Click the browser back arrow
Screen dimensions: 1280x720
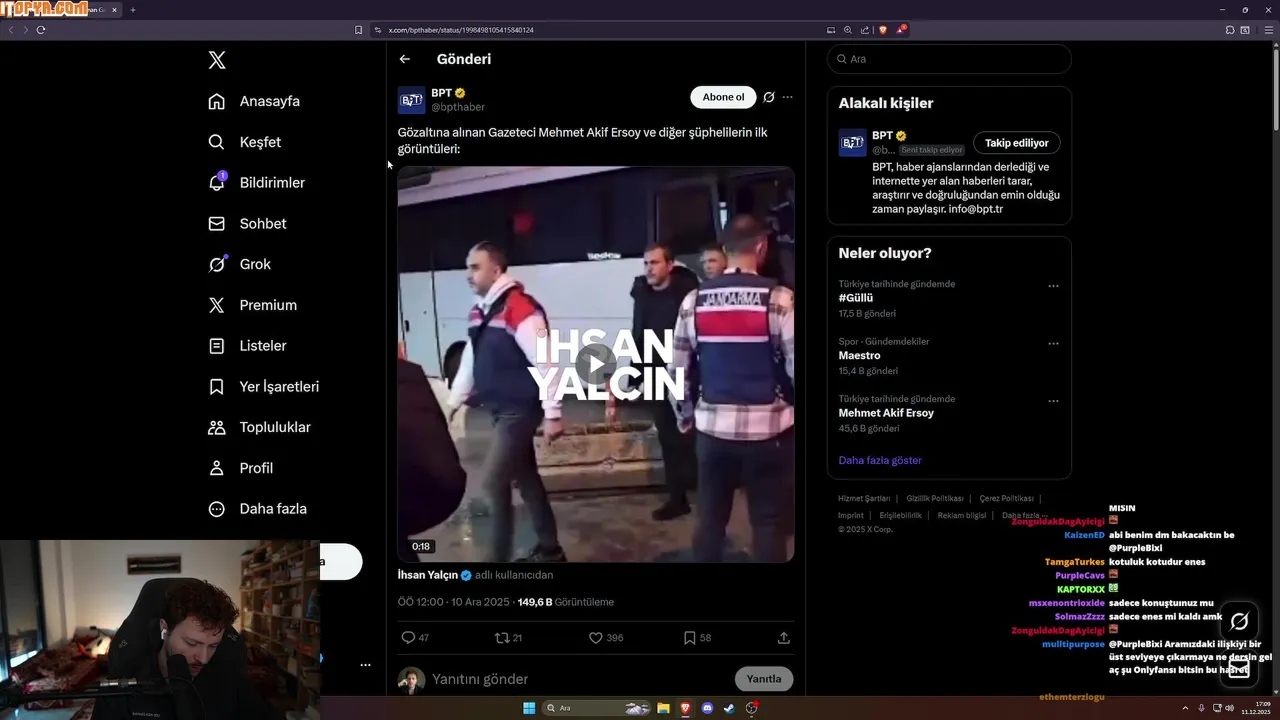(x=11, y=30)
